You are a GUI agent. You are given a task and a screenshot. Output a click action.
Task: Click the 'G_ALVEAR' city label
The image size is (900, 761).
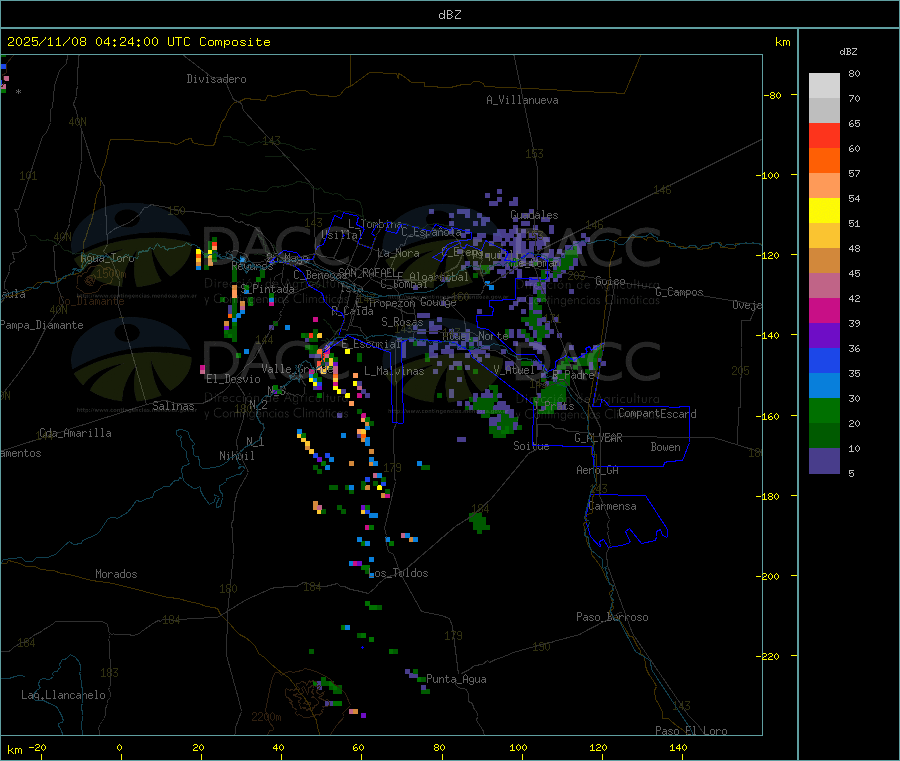tap(598, 438)
